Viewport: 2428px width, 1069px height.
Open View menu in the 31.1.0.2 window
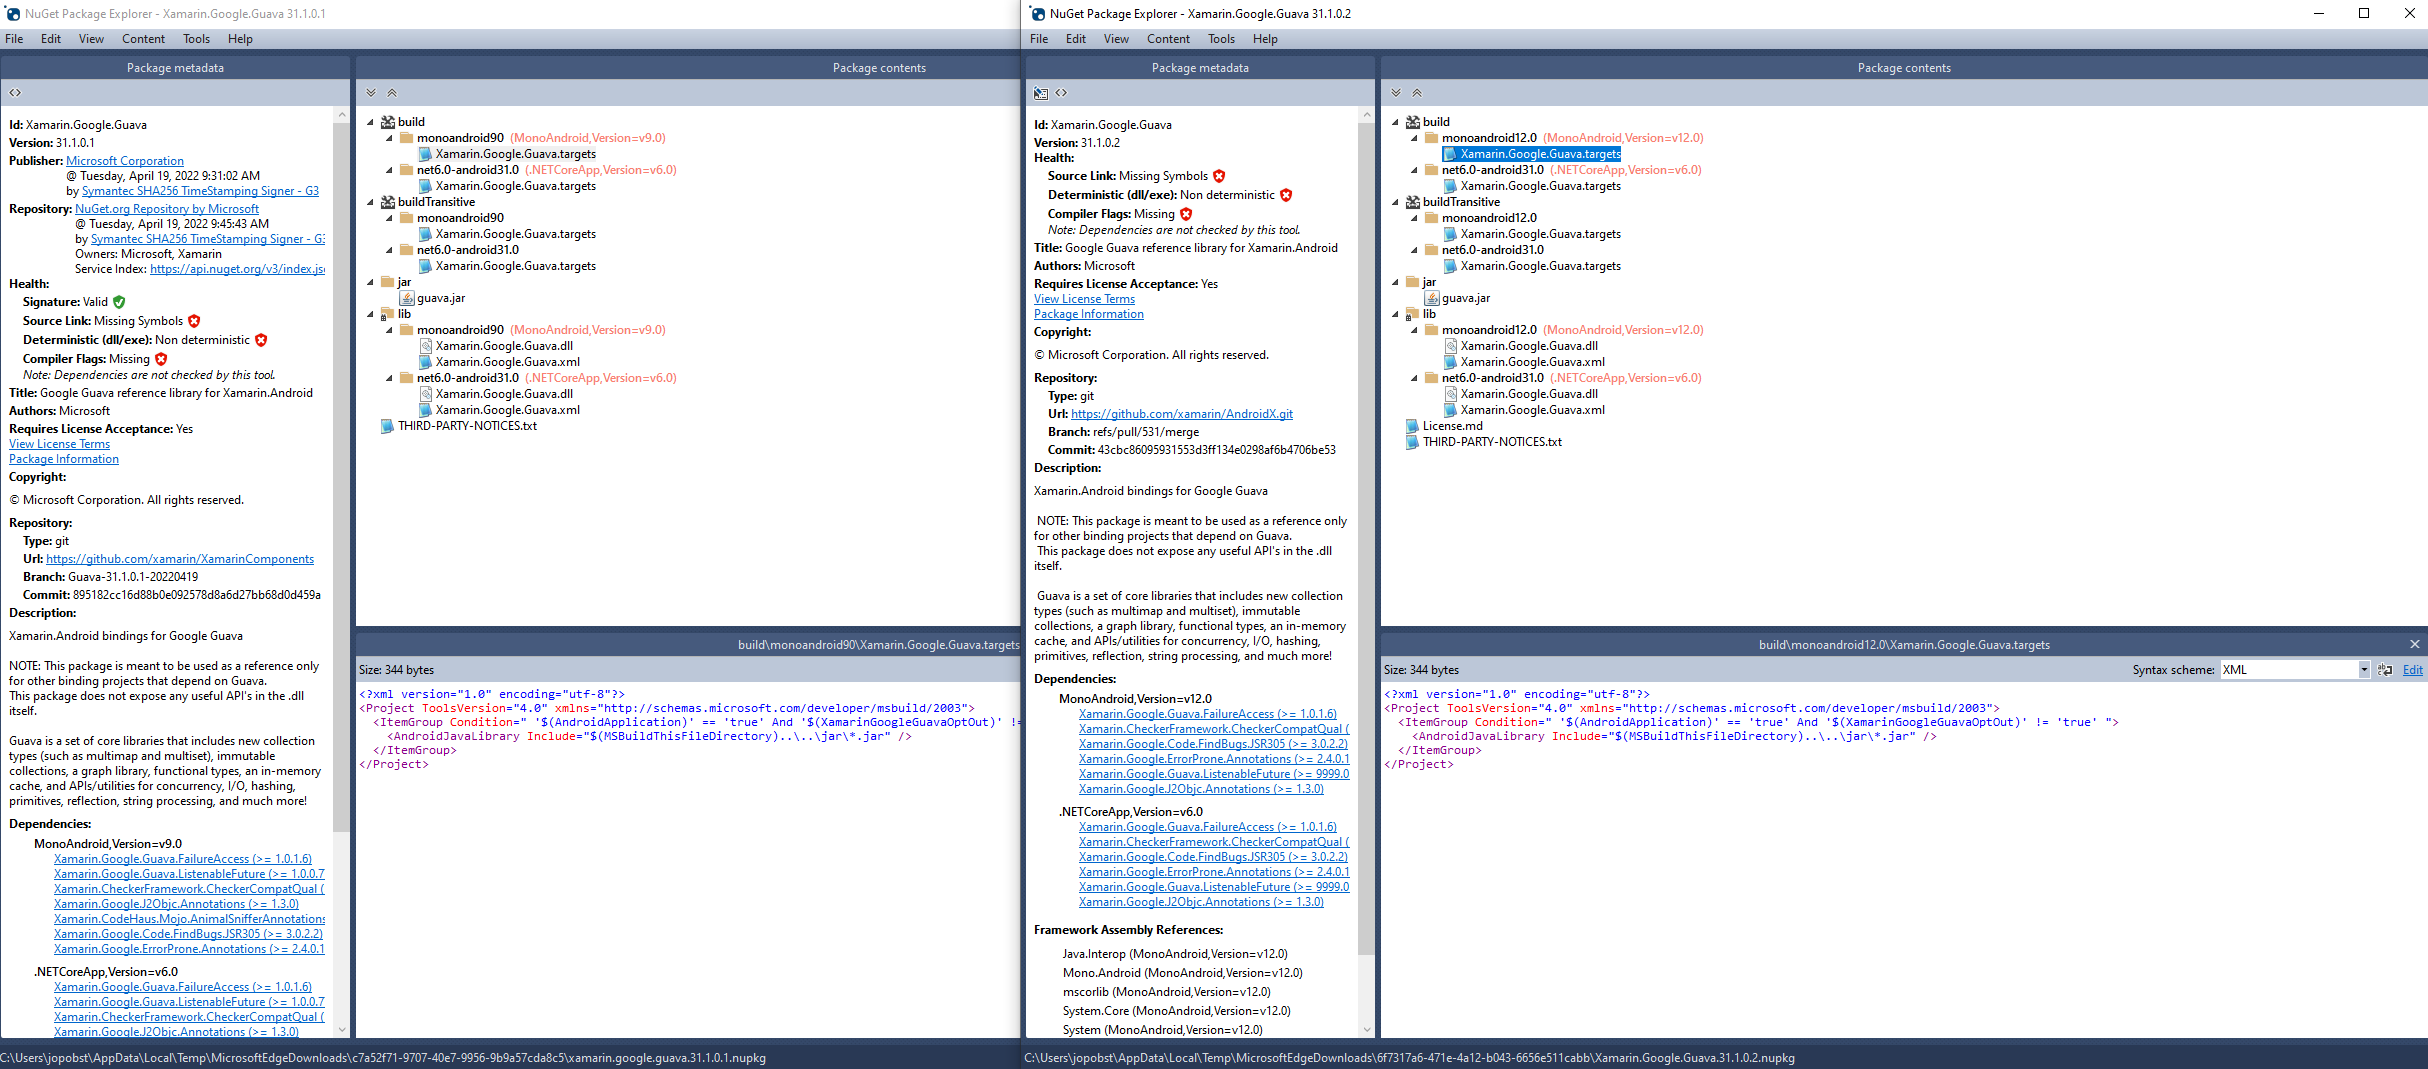(1116, 39)
